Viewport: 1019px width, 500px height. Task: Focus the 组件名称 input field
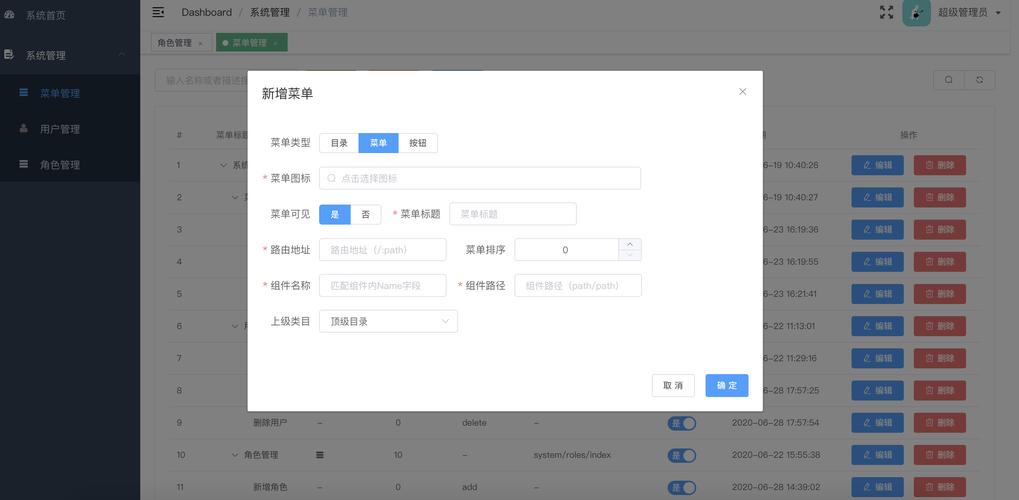tap(383, 285)
